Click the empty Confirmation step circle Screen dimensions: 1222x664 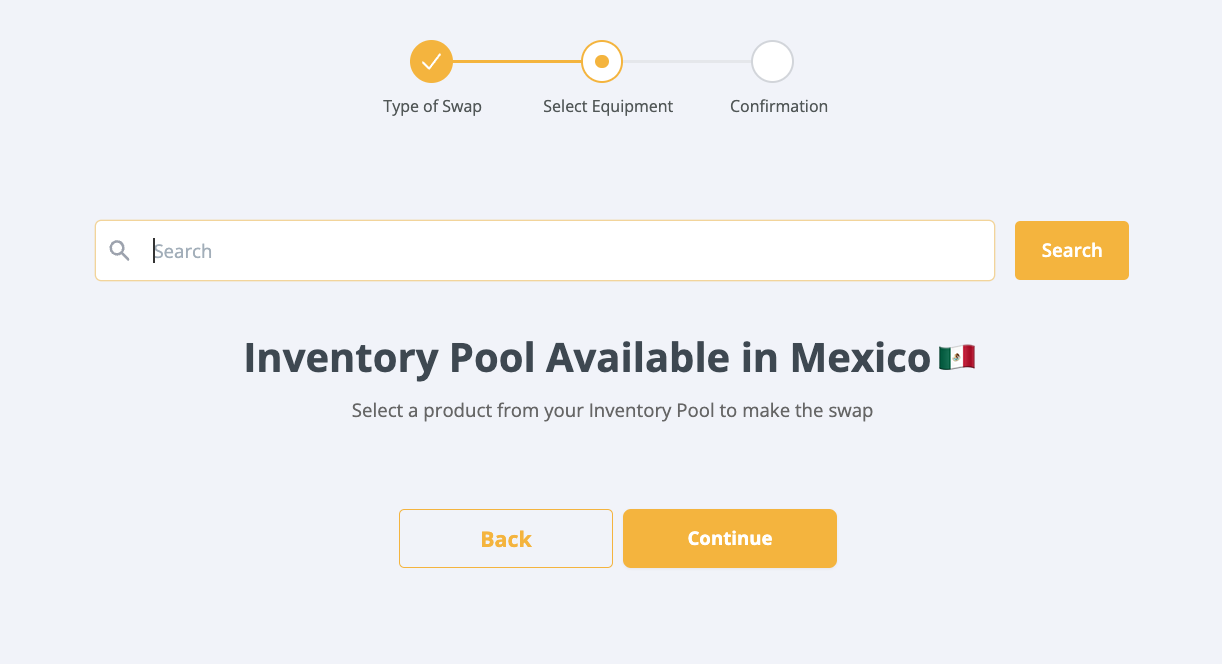pyautogui.click(x=772, y=62)
